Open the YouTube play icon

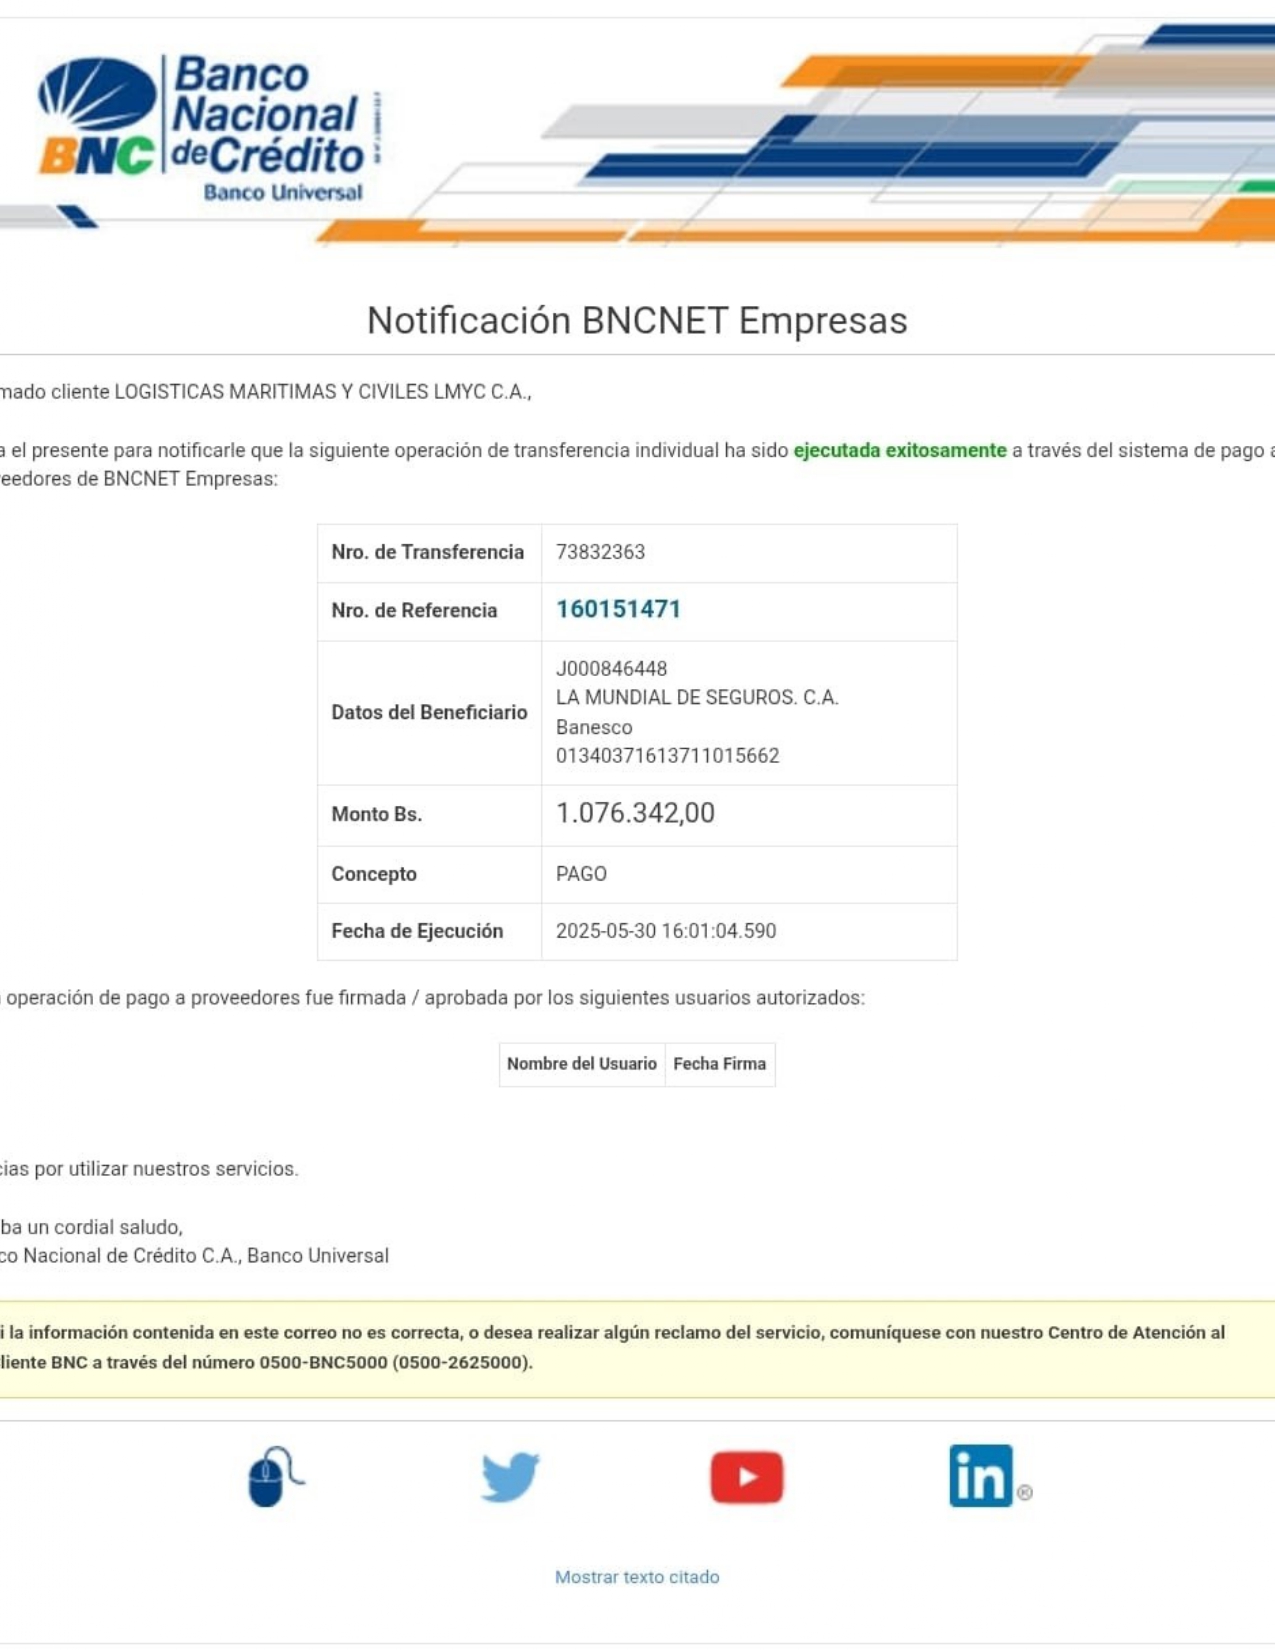pos(746,1476)
